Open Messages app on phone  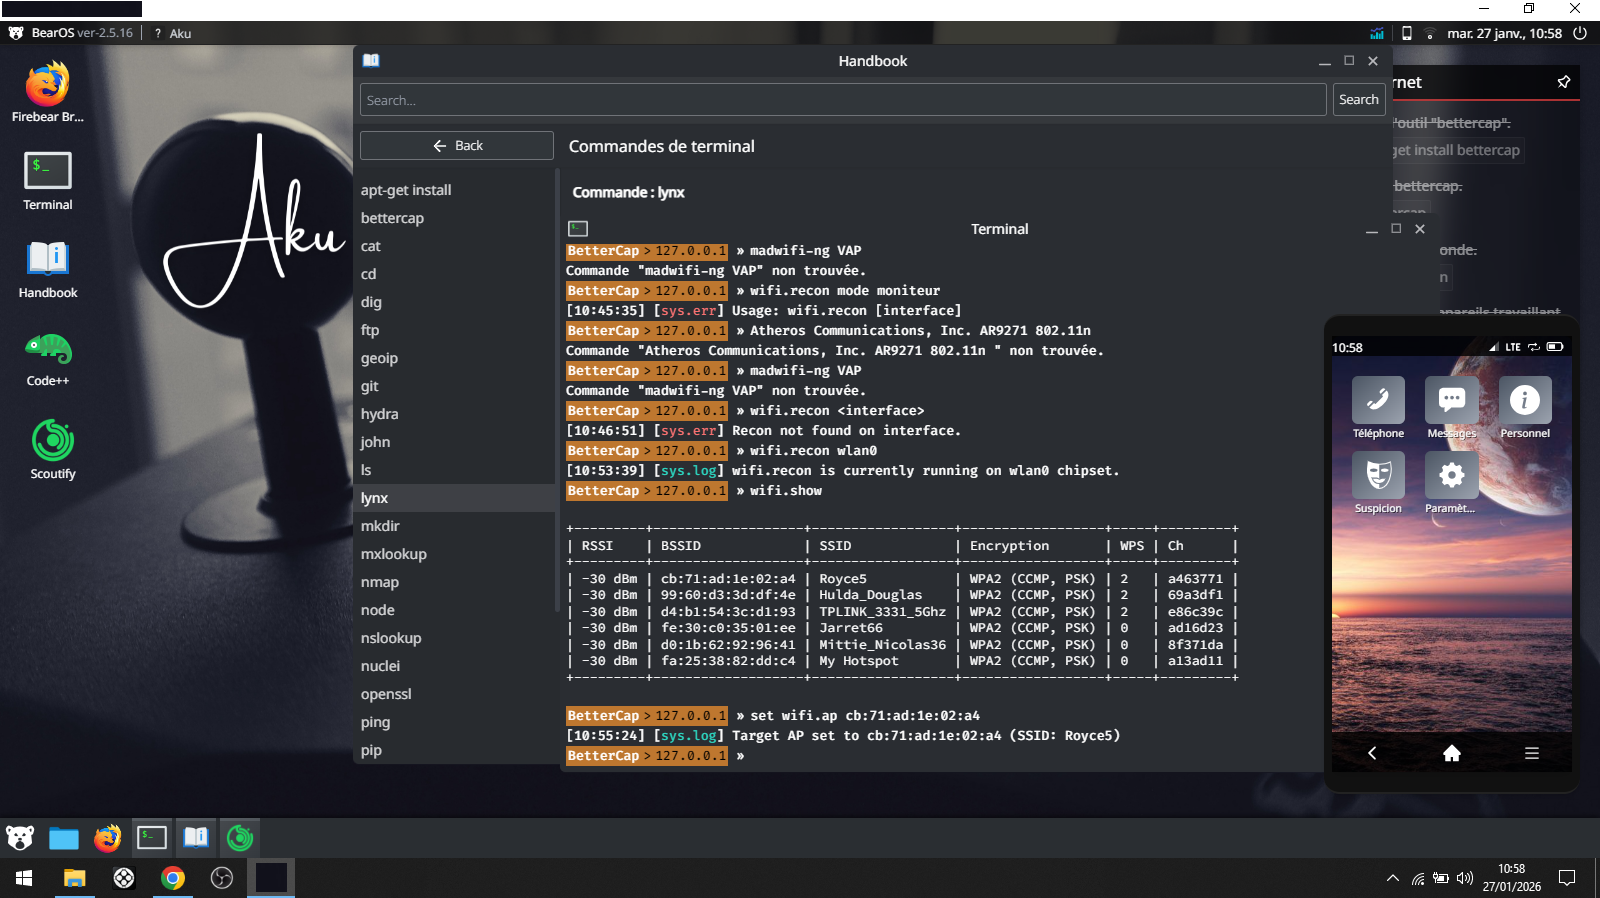coord(1451,401)
